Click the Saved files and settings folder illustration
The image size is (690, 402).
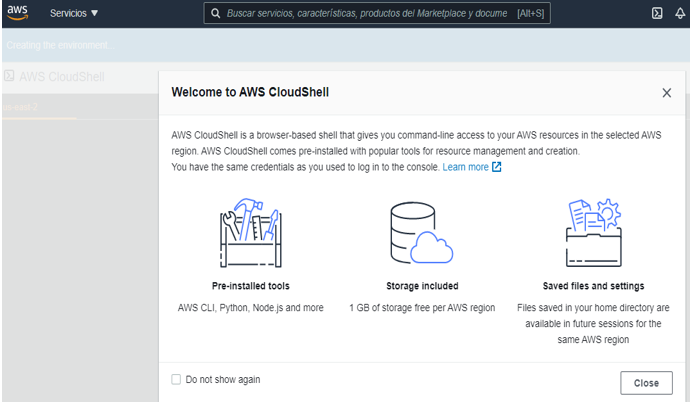click(x=593, y=232)
